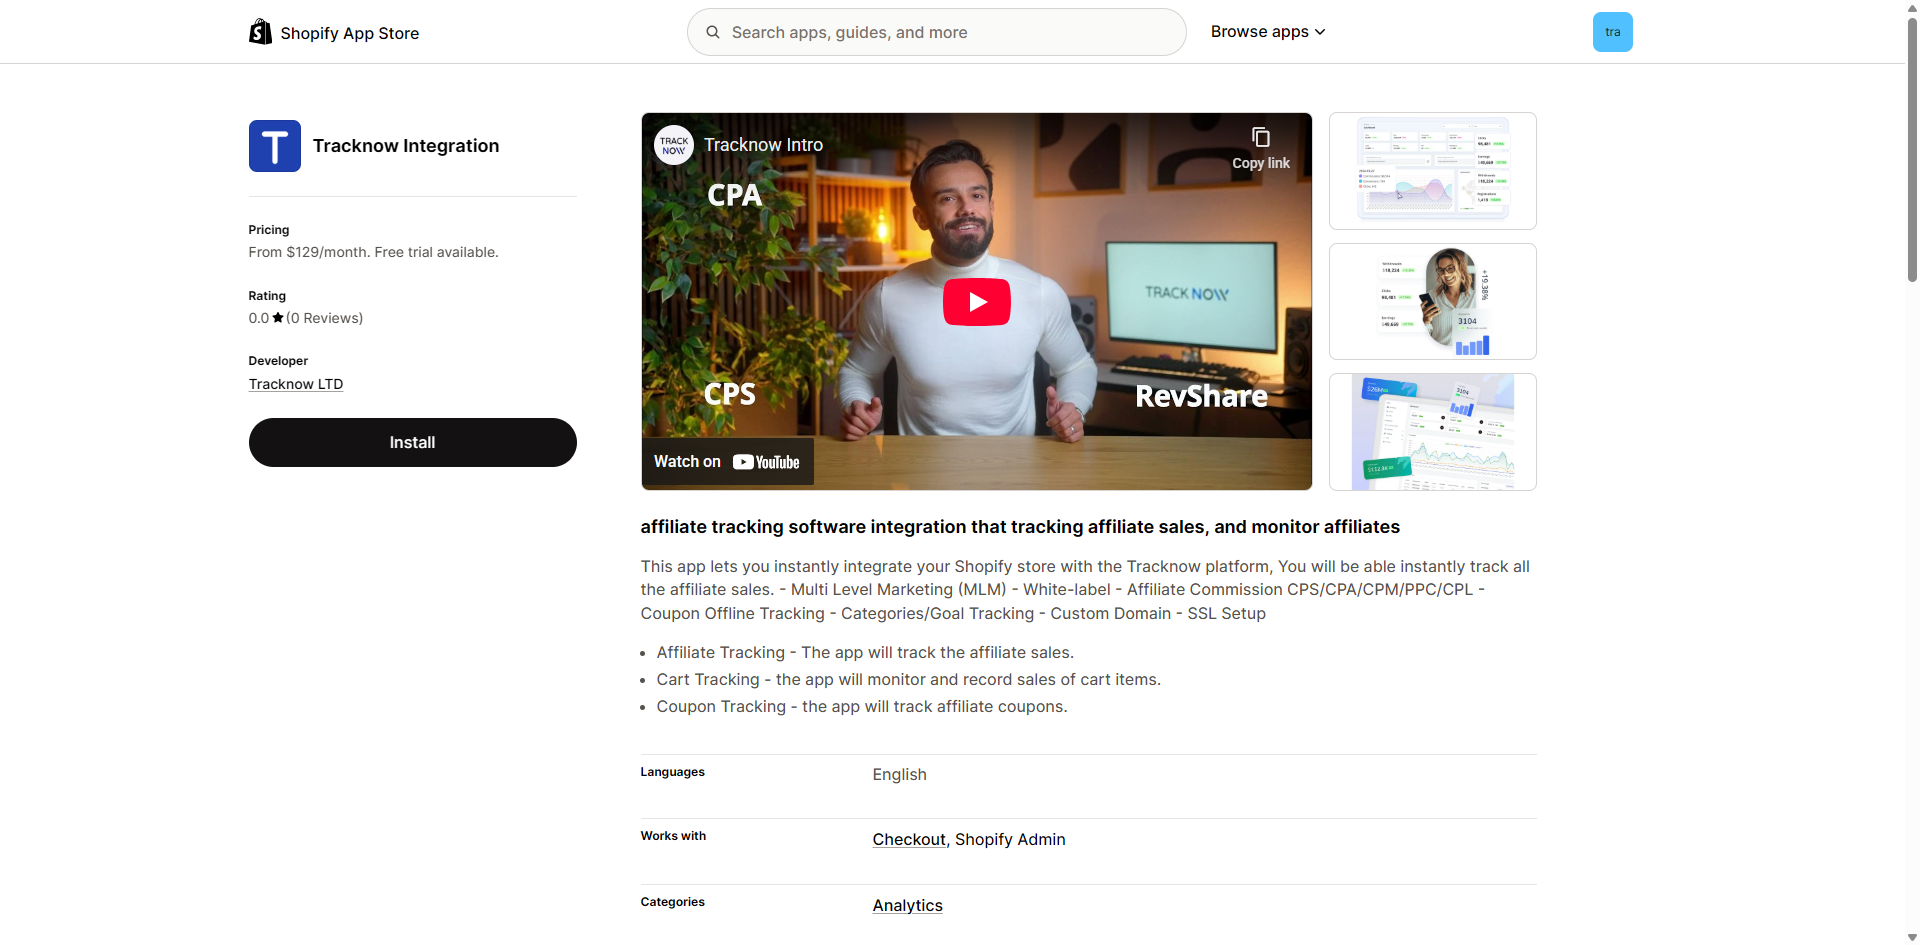
Task: Click the search magnifier icon
Action: 713,32
